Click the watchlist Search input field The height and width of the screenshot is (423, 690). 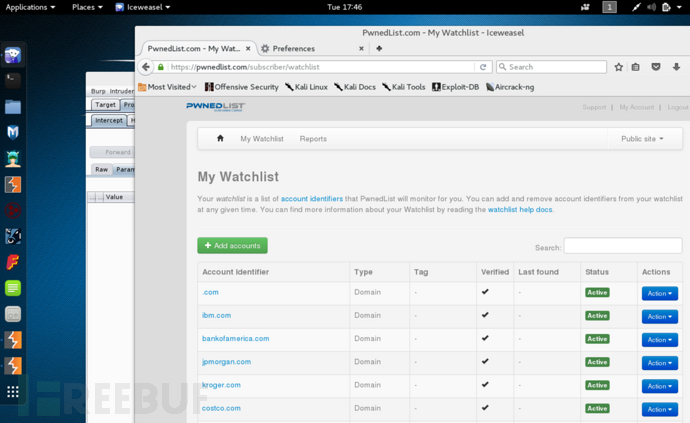point(623,246)
